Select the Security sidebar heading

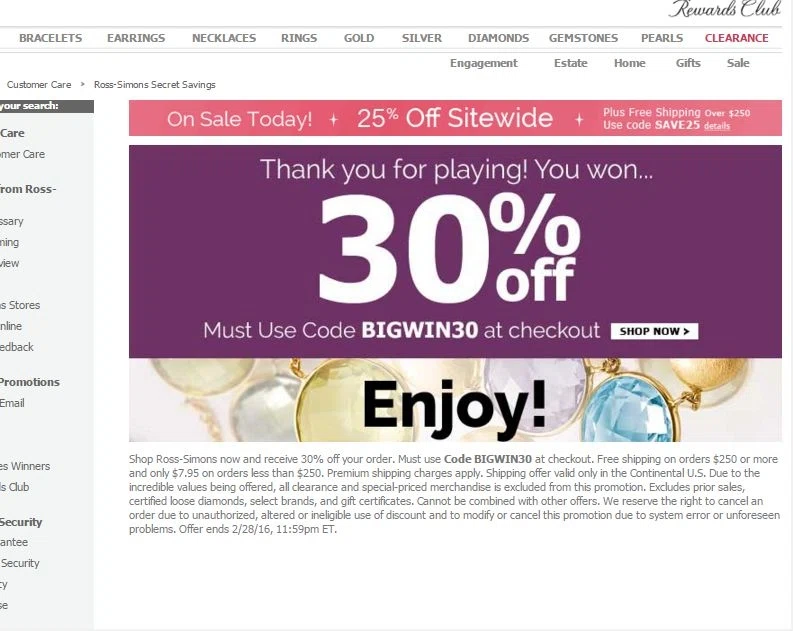pyautogui.click(x=21, y=522)
